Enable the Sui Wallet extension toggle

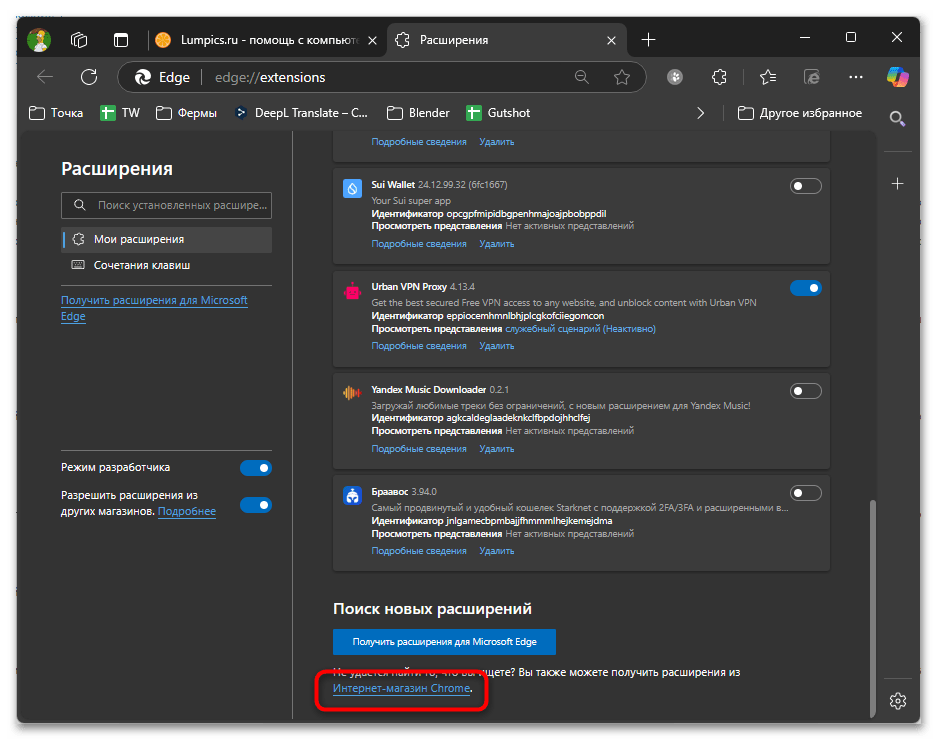806,186
